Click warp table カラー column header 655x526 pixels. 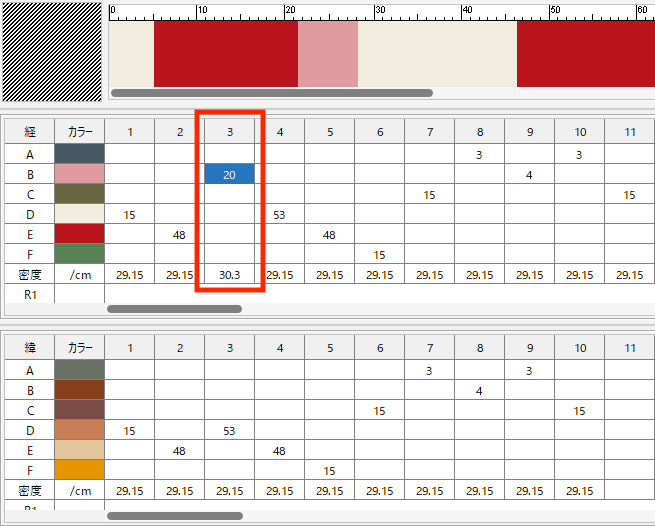79,132
